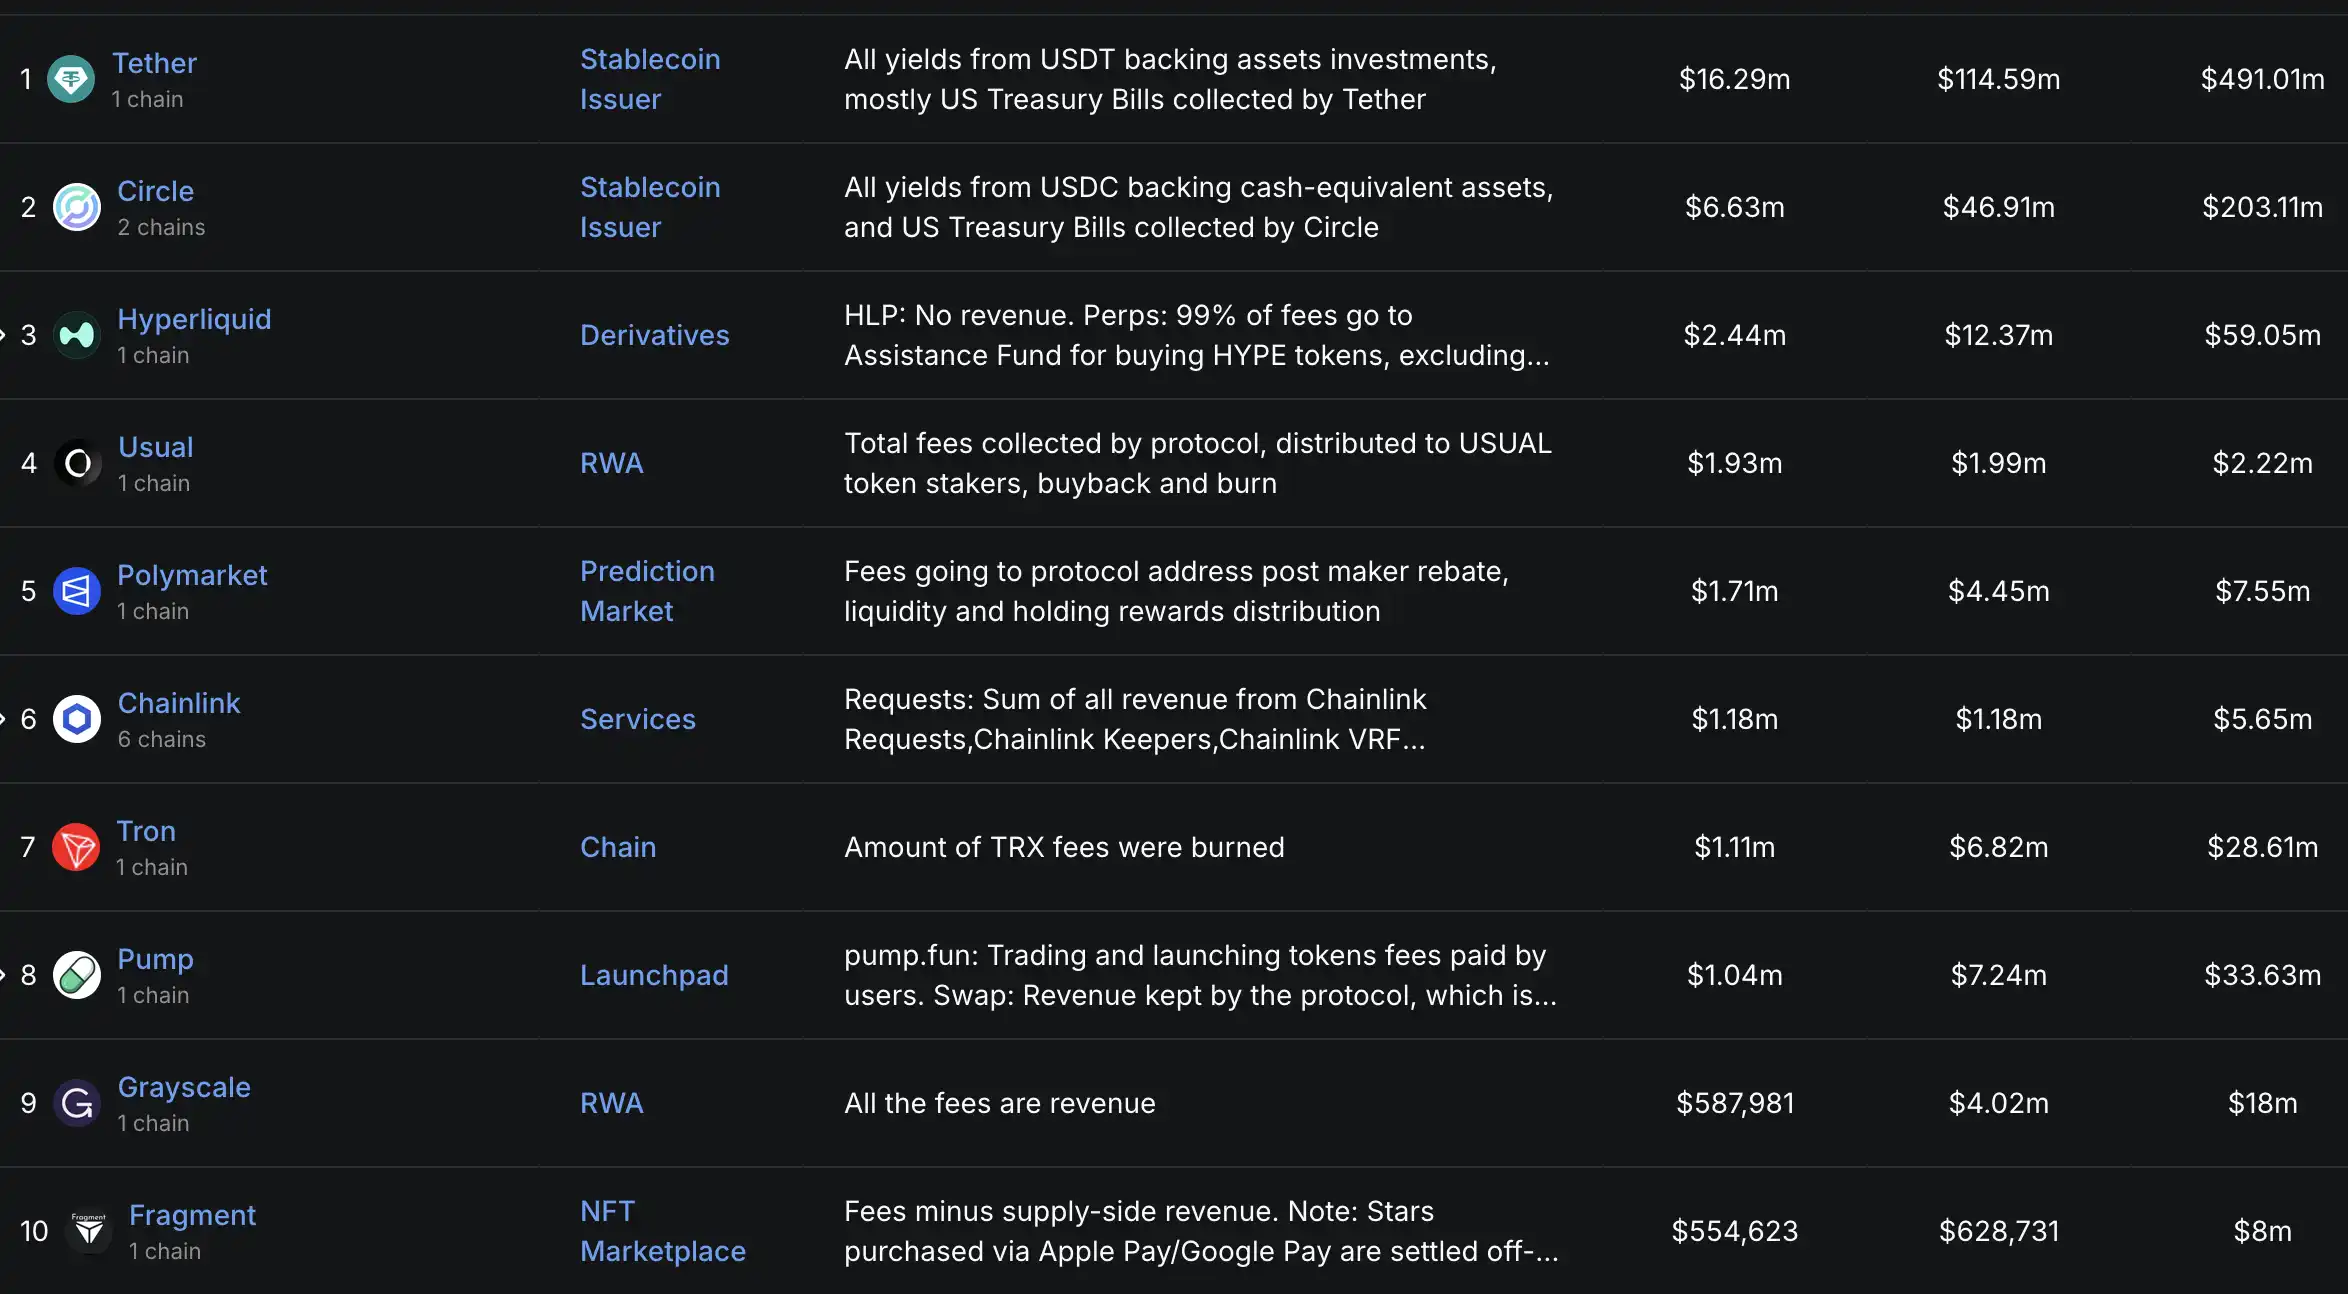
Task: Select the Grayscale logo icon
Action: (x=76, y=1102)
